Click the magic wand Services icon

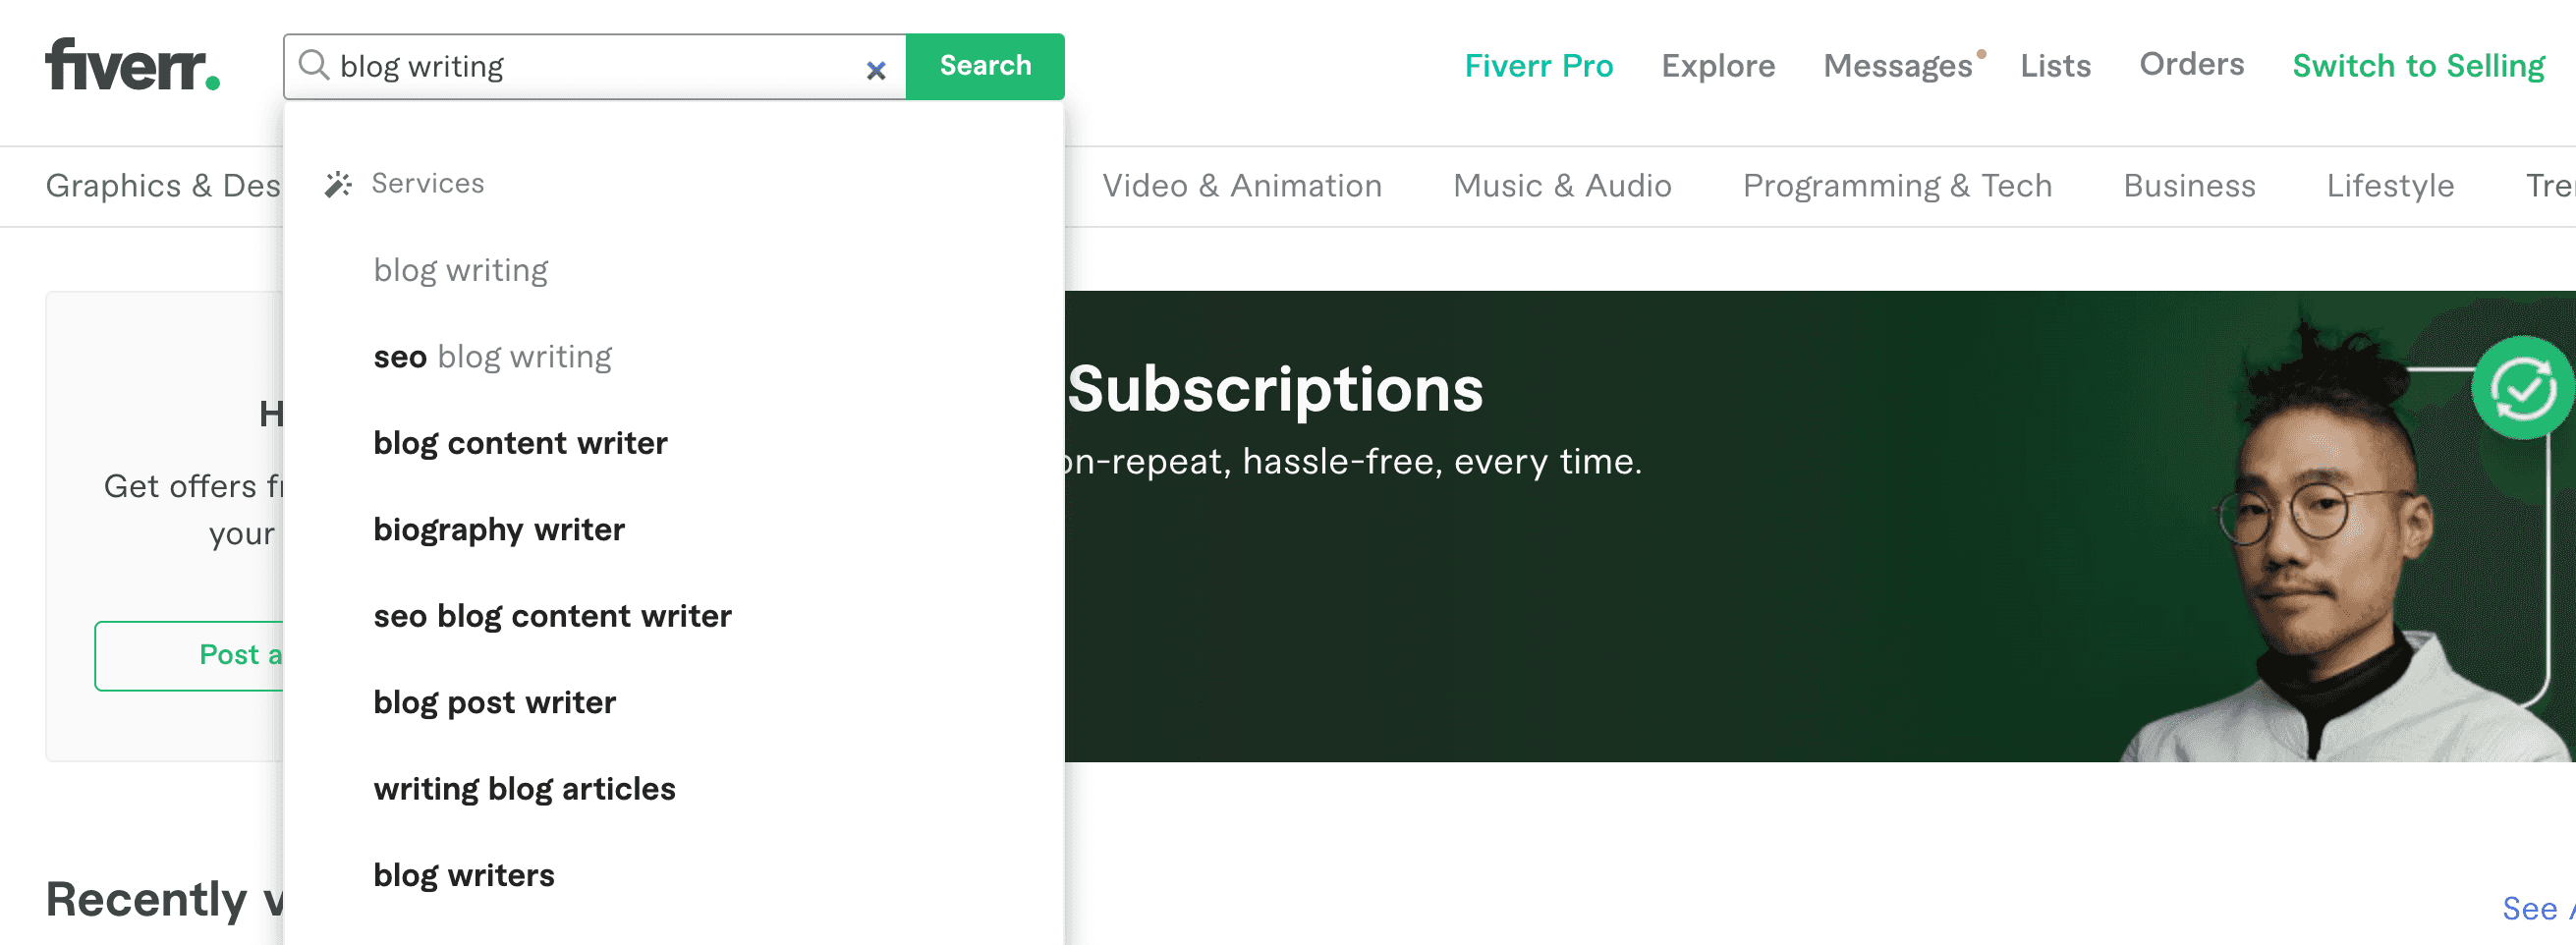(x=338, y=184)
